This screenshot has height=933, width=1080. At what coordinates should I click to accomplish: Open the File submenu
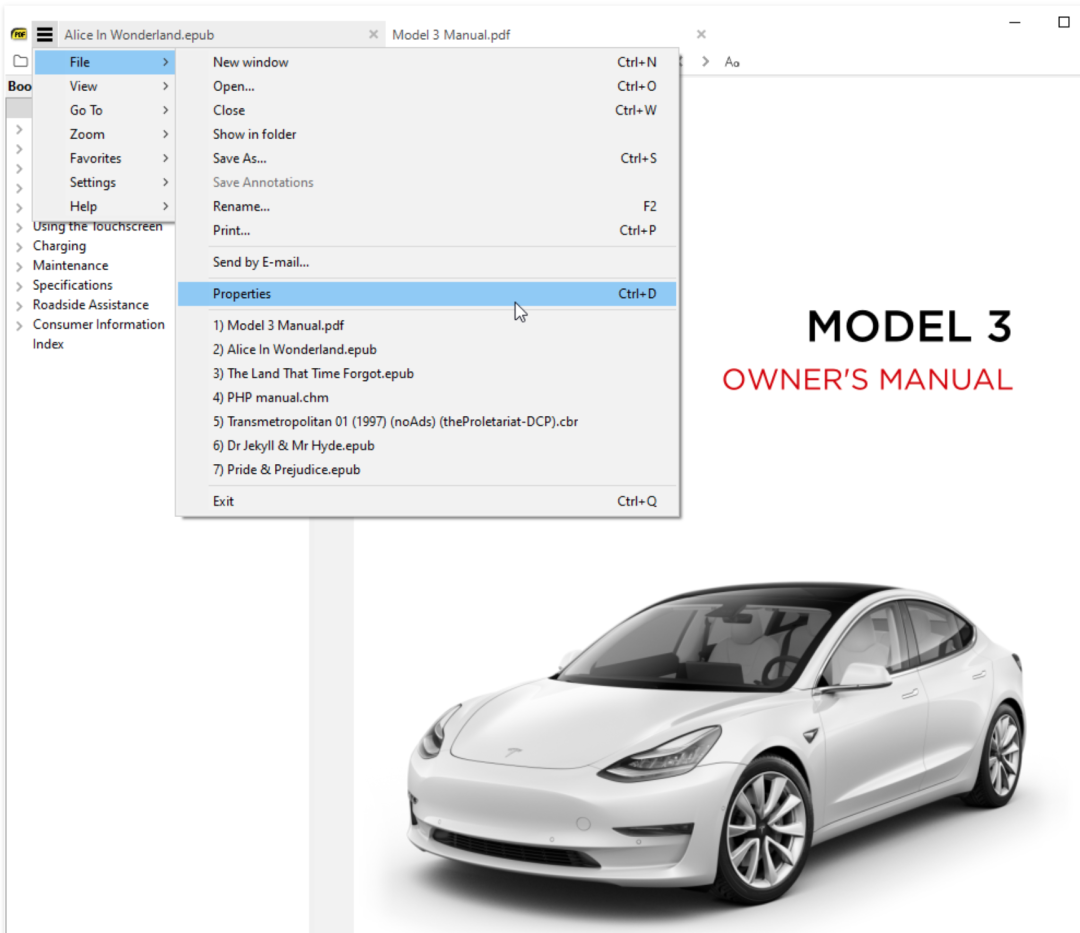[x=105, y=62]
